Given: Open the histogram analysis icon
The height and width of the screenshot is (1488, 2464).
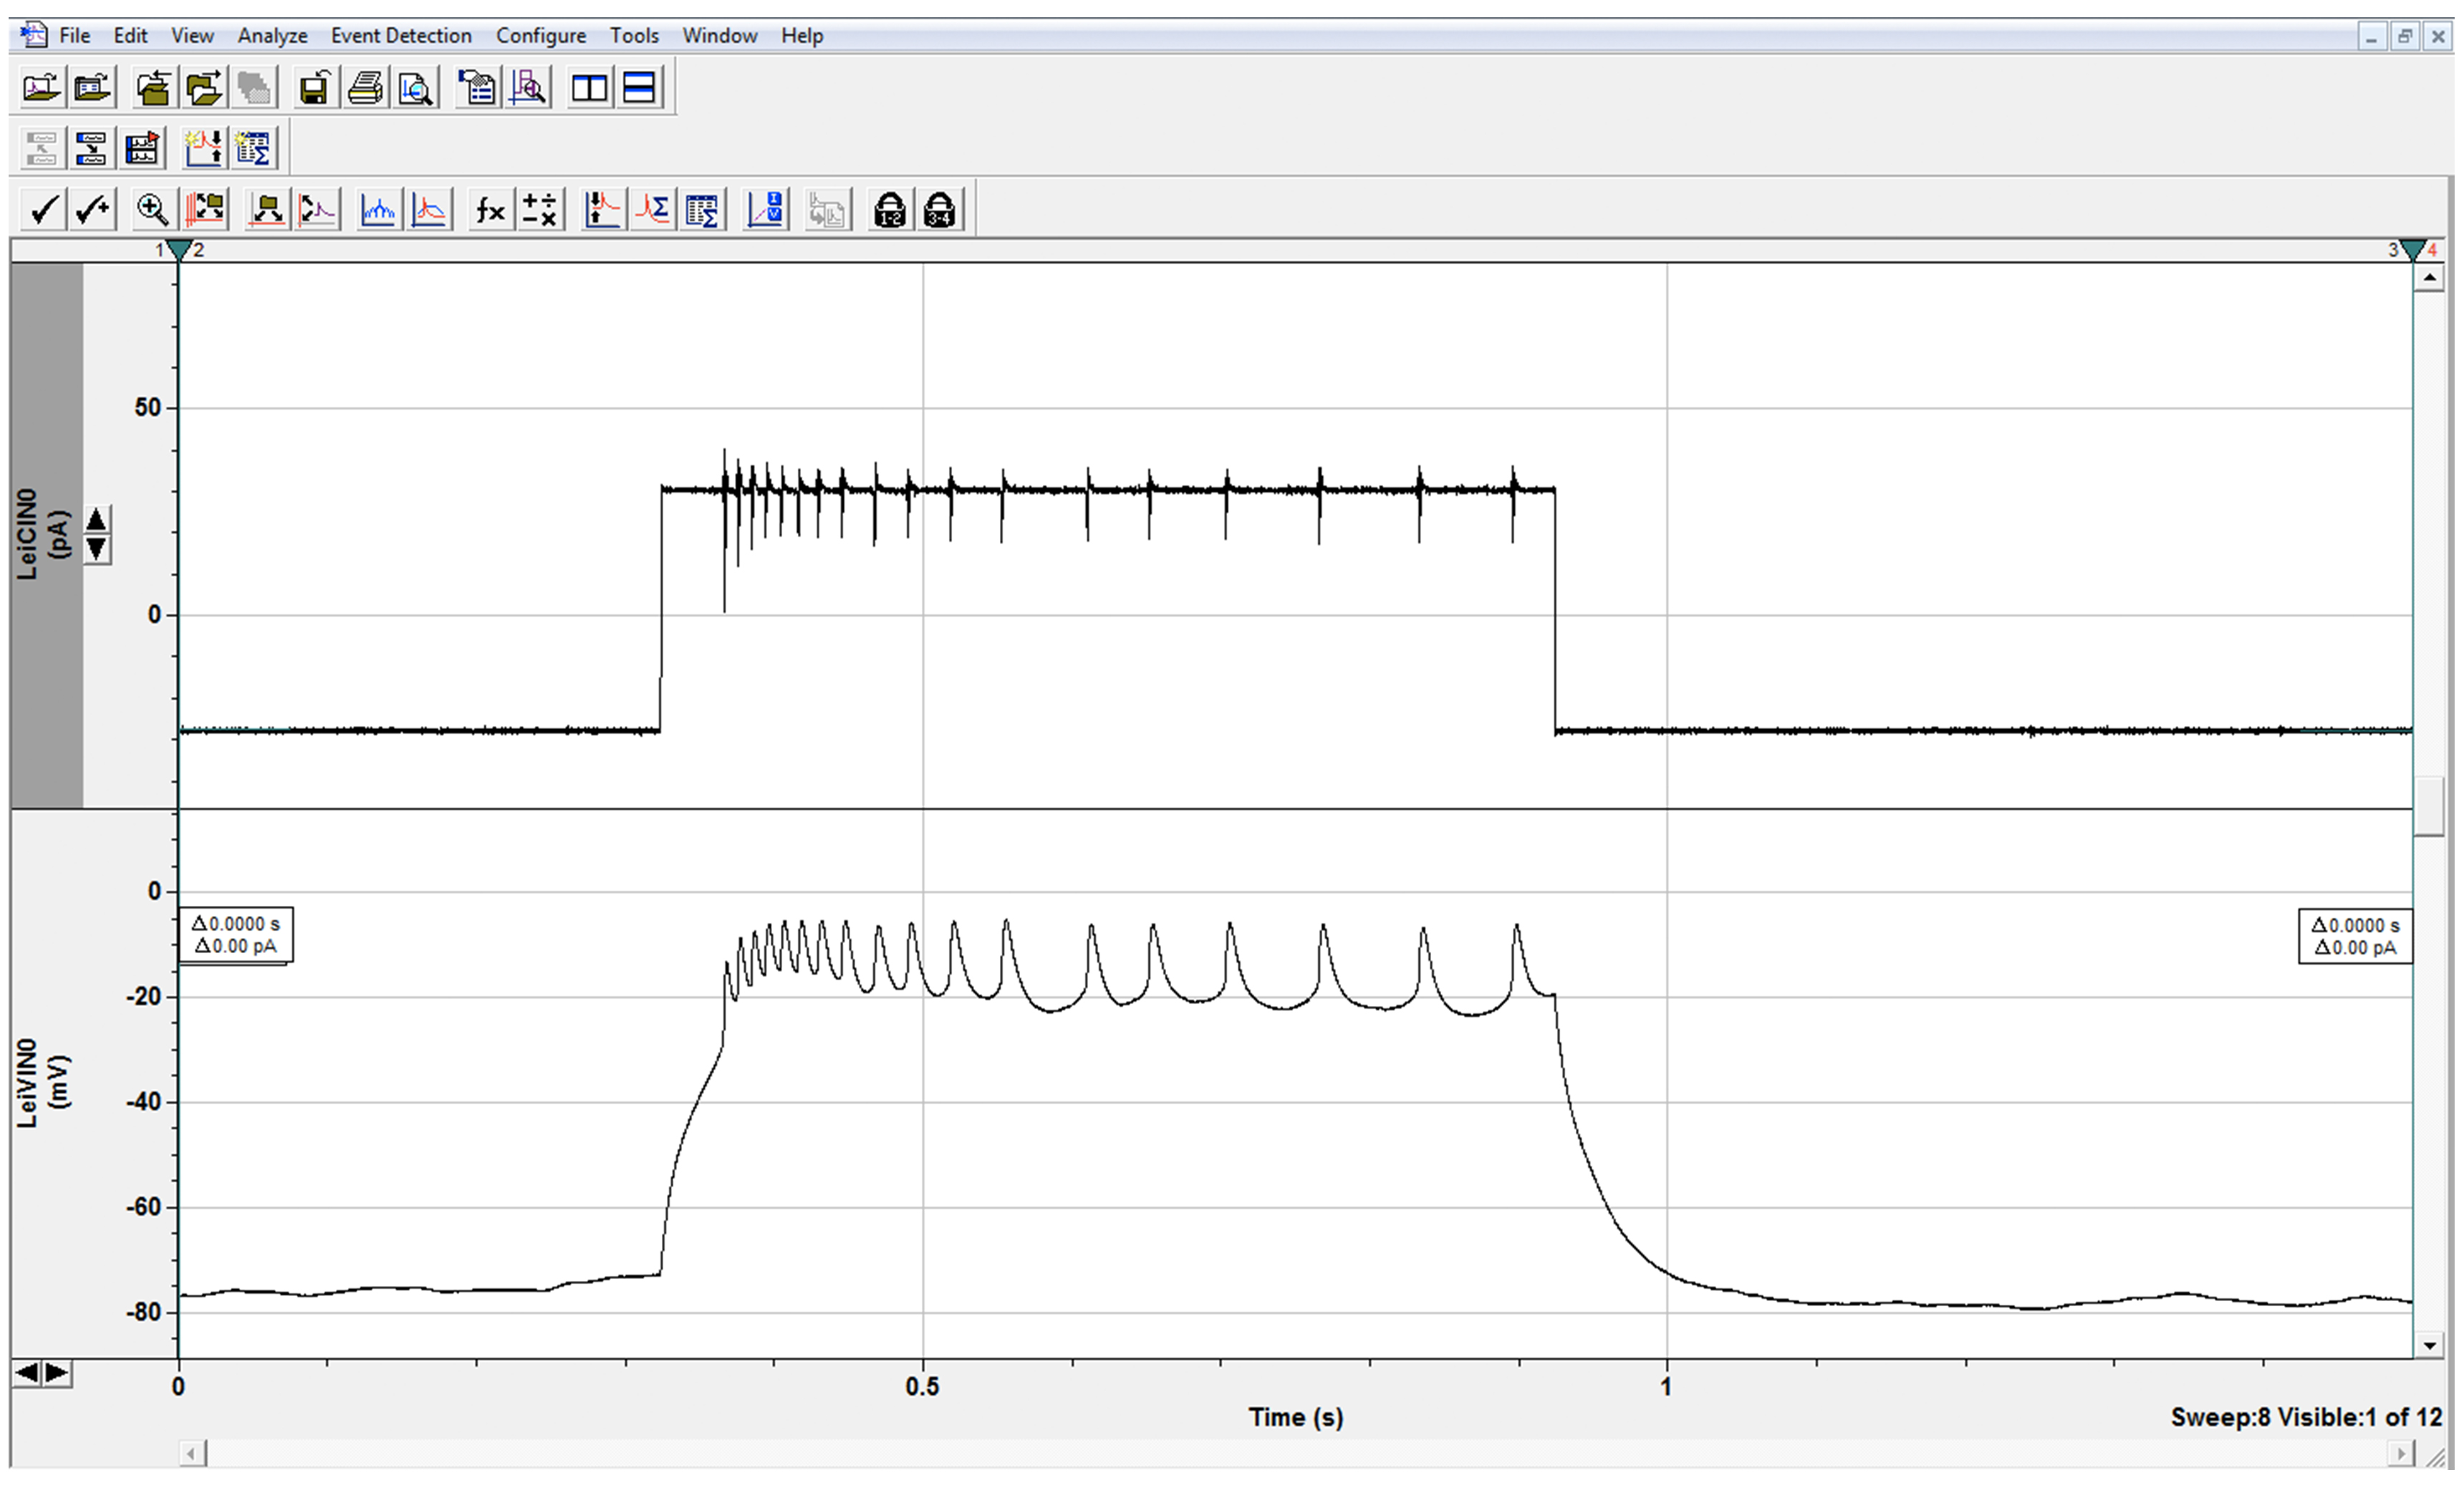Looking at the screenshot, I should click(378, 210).
